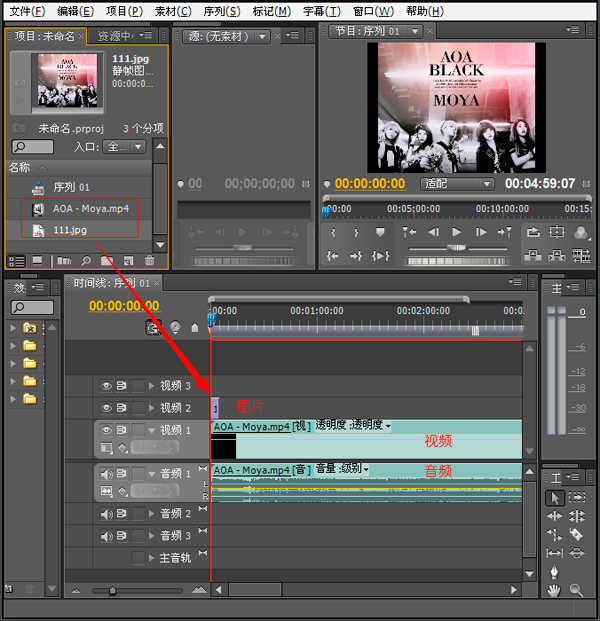Step back one frame in program monitor

tap(434, 232)
